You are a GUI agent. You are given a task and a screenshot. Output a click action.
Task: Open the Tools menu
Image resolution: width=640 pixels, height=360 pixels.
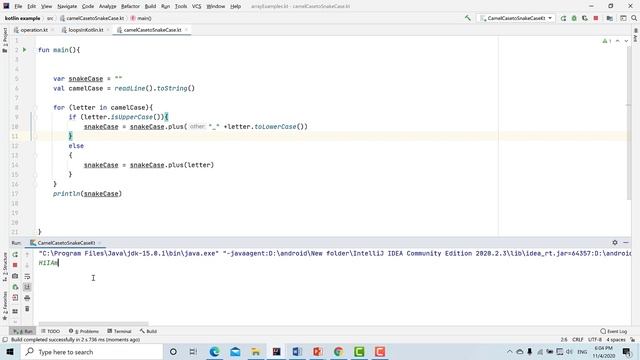[x=180, y=6]
